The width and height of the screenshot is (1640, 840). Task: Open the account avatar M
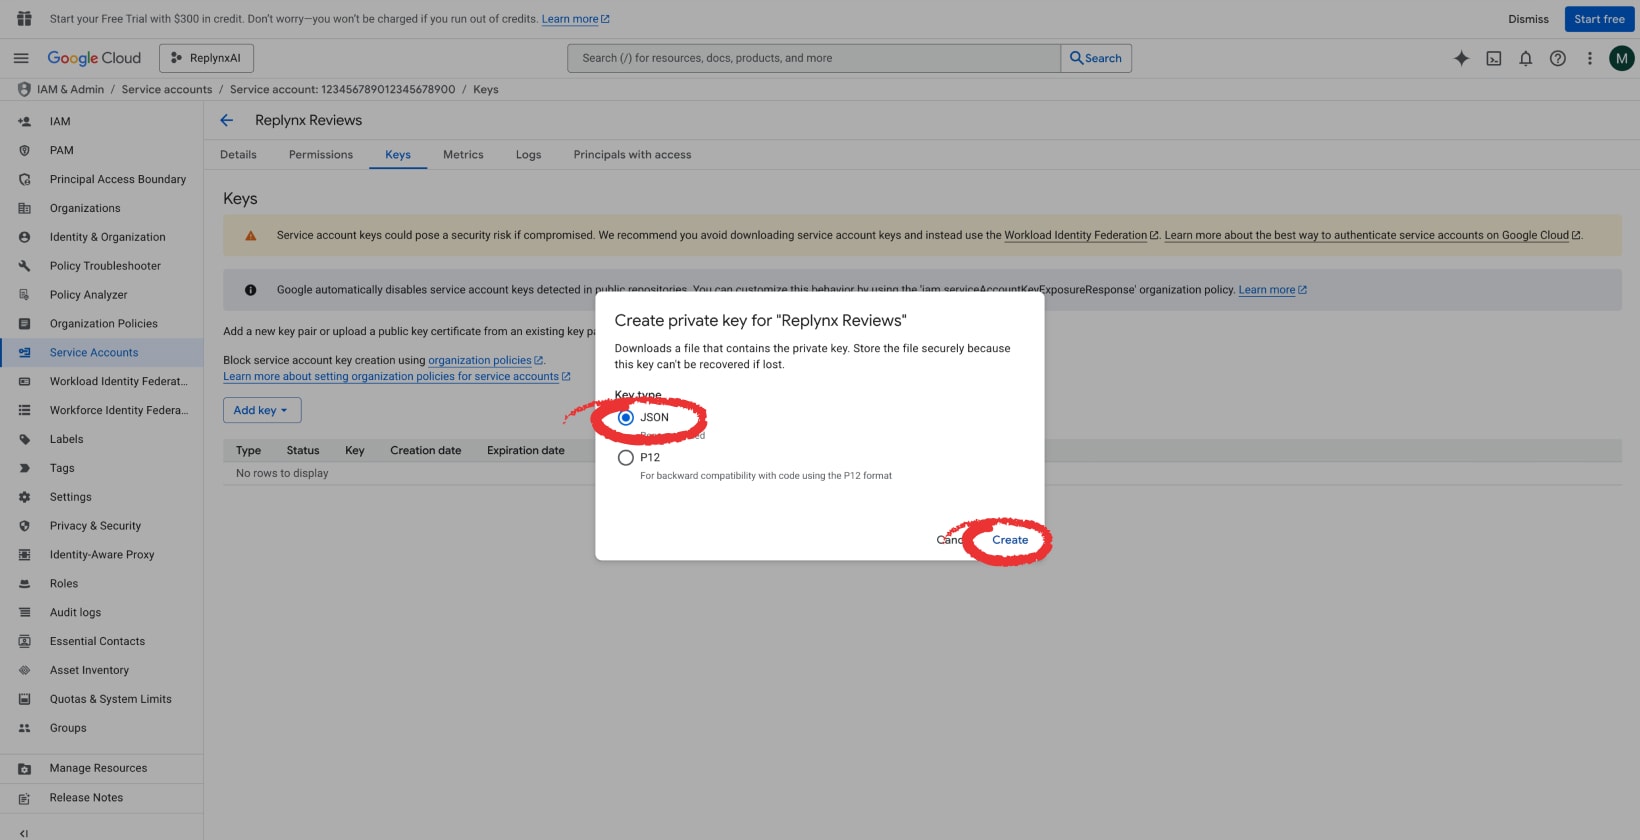point(1621,58)
